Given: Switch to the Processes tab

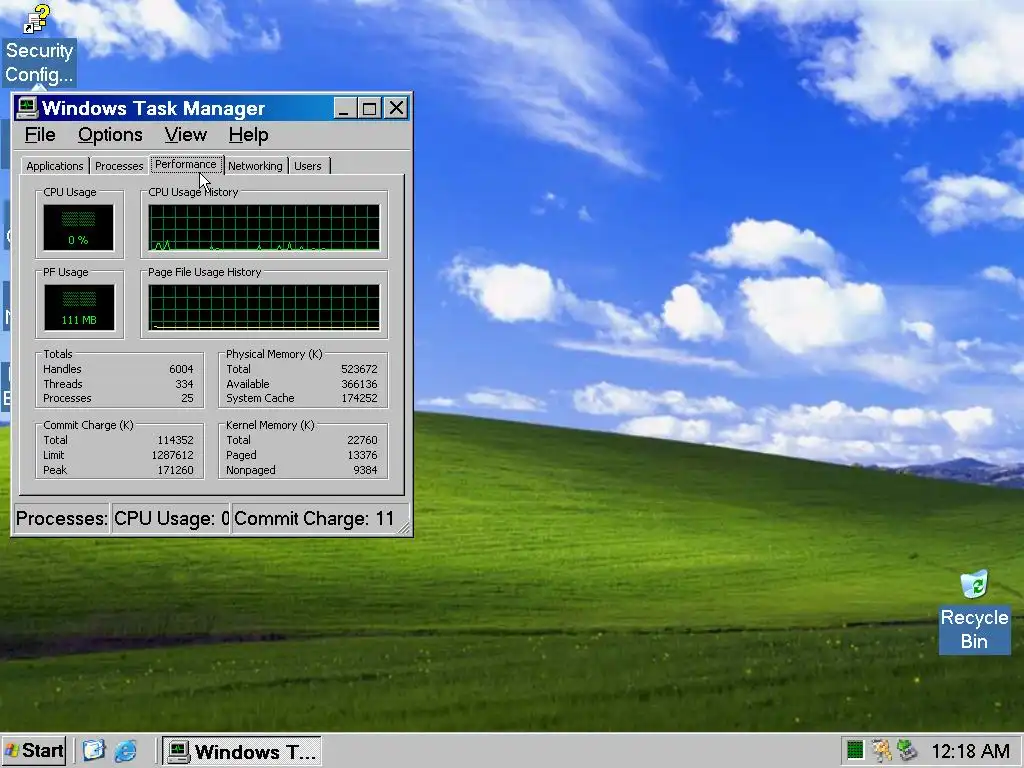Looking at the screenshot, I should tap(119, 166).
